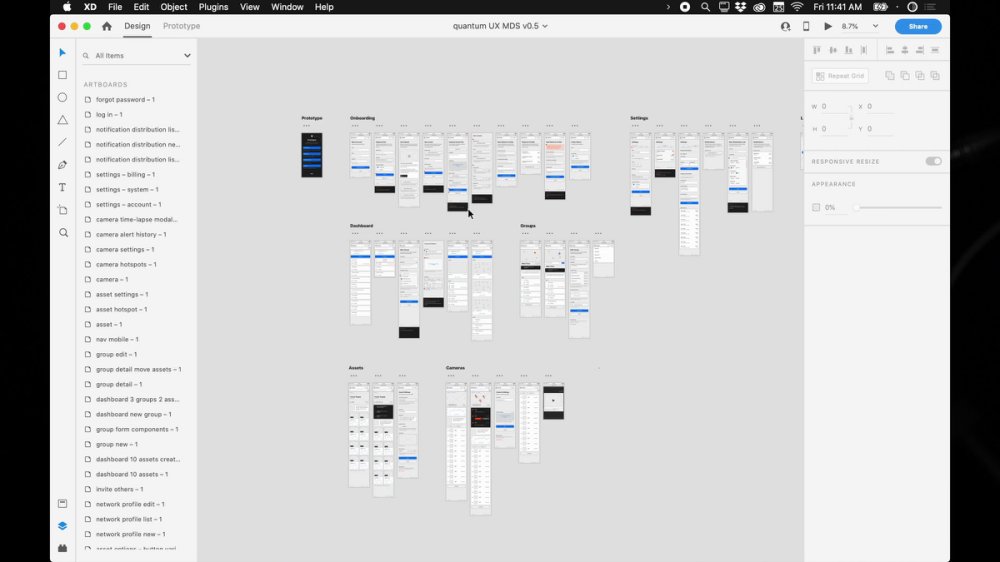Select the Ellipse tool
The image size is (1000, 562).
[x=62, y=98]
